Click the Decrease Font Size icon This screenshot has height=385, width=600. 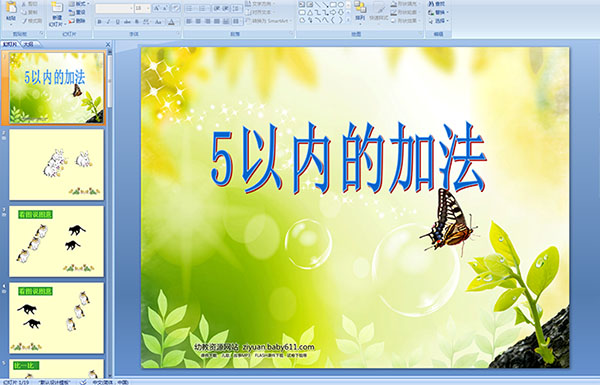(165, 8)
